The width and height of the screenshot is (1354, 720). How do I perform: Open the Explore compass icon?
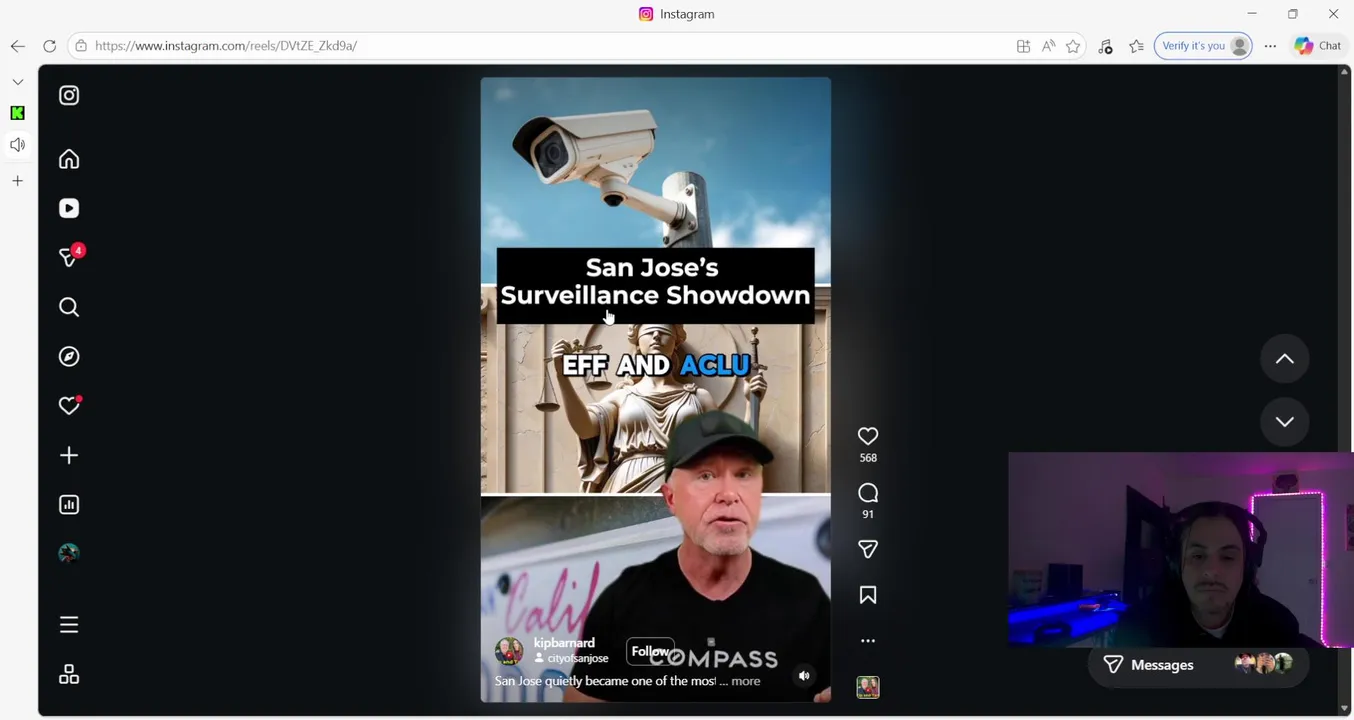coord(69,356)
